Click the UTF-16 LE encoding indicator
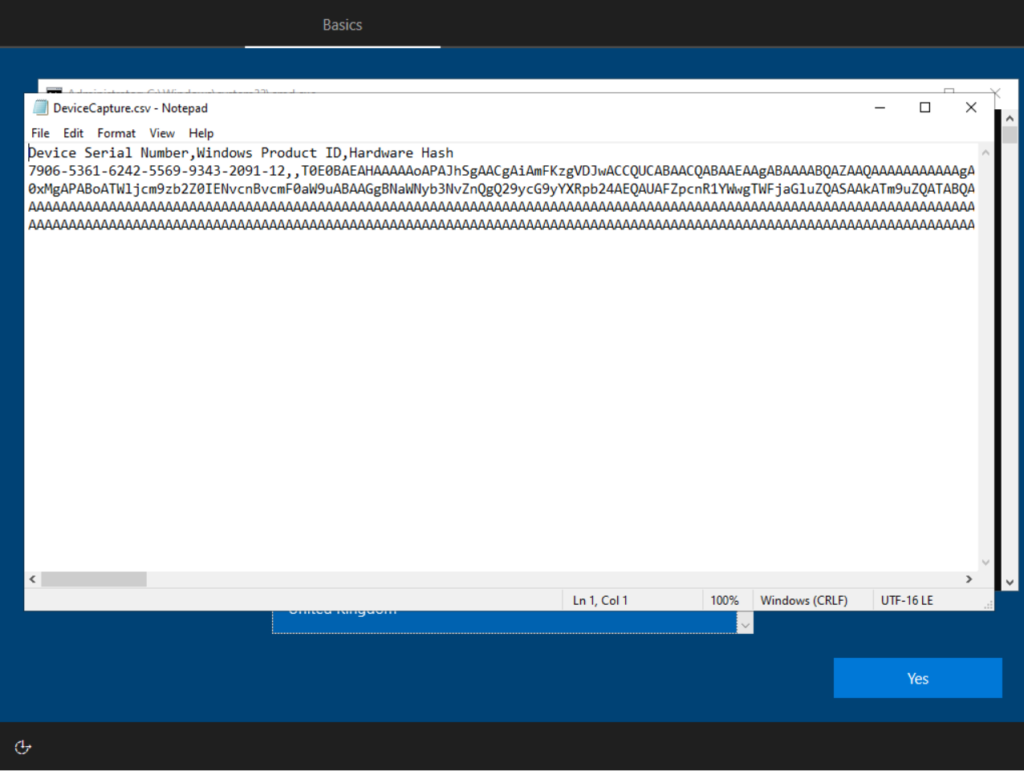Screen dimensions: 1024x771 908,599
